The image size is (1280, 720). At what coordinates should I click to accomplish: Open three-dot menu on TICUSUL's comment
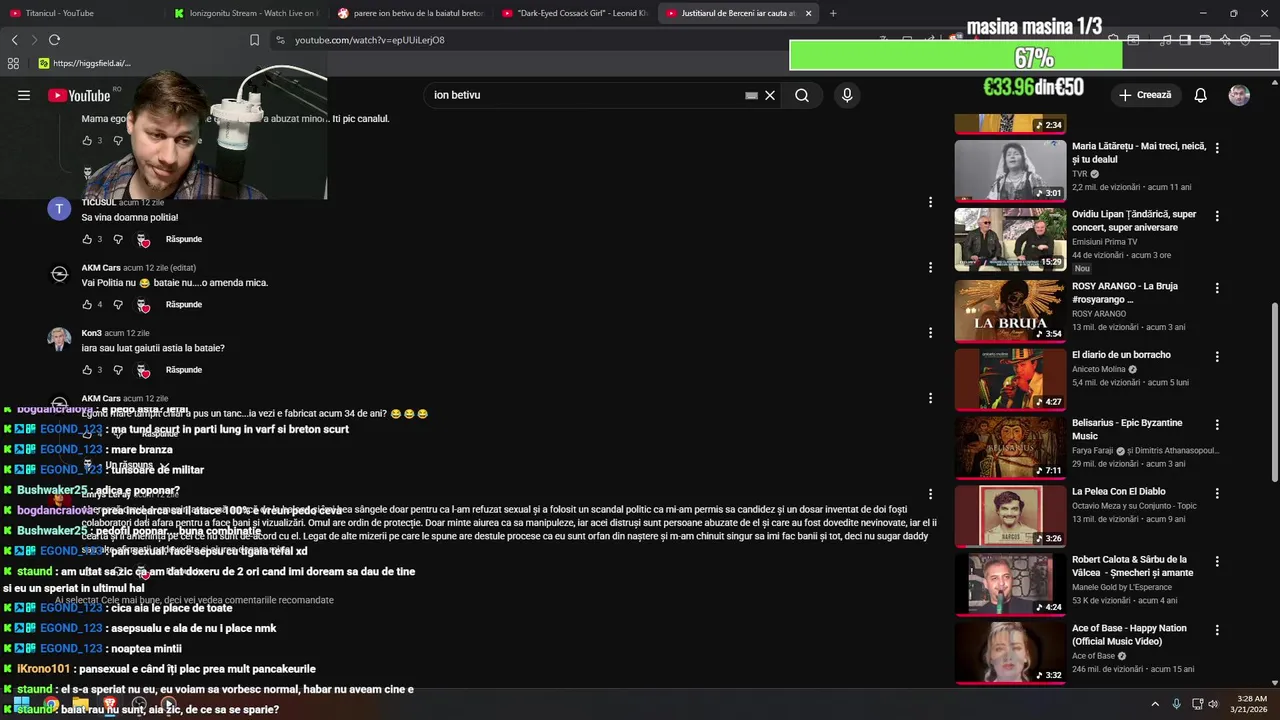(930, 202)
